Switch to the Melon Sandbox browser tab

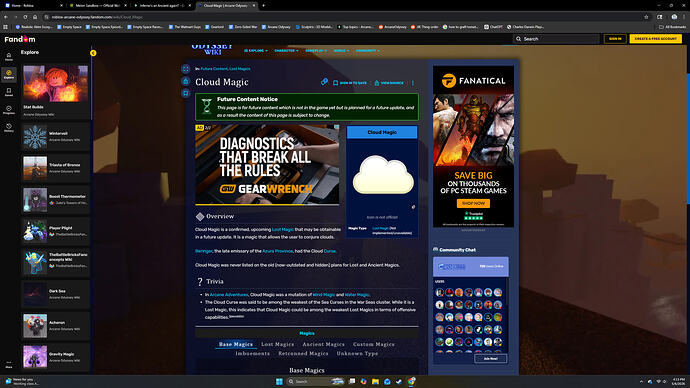(98, 5)
